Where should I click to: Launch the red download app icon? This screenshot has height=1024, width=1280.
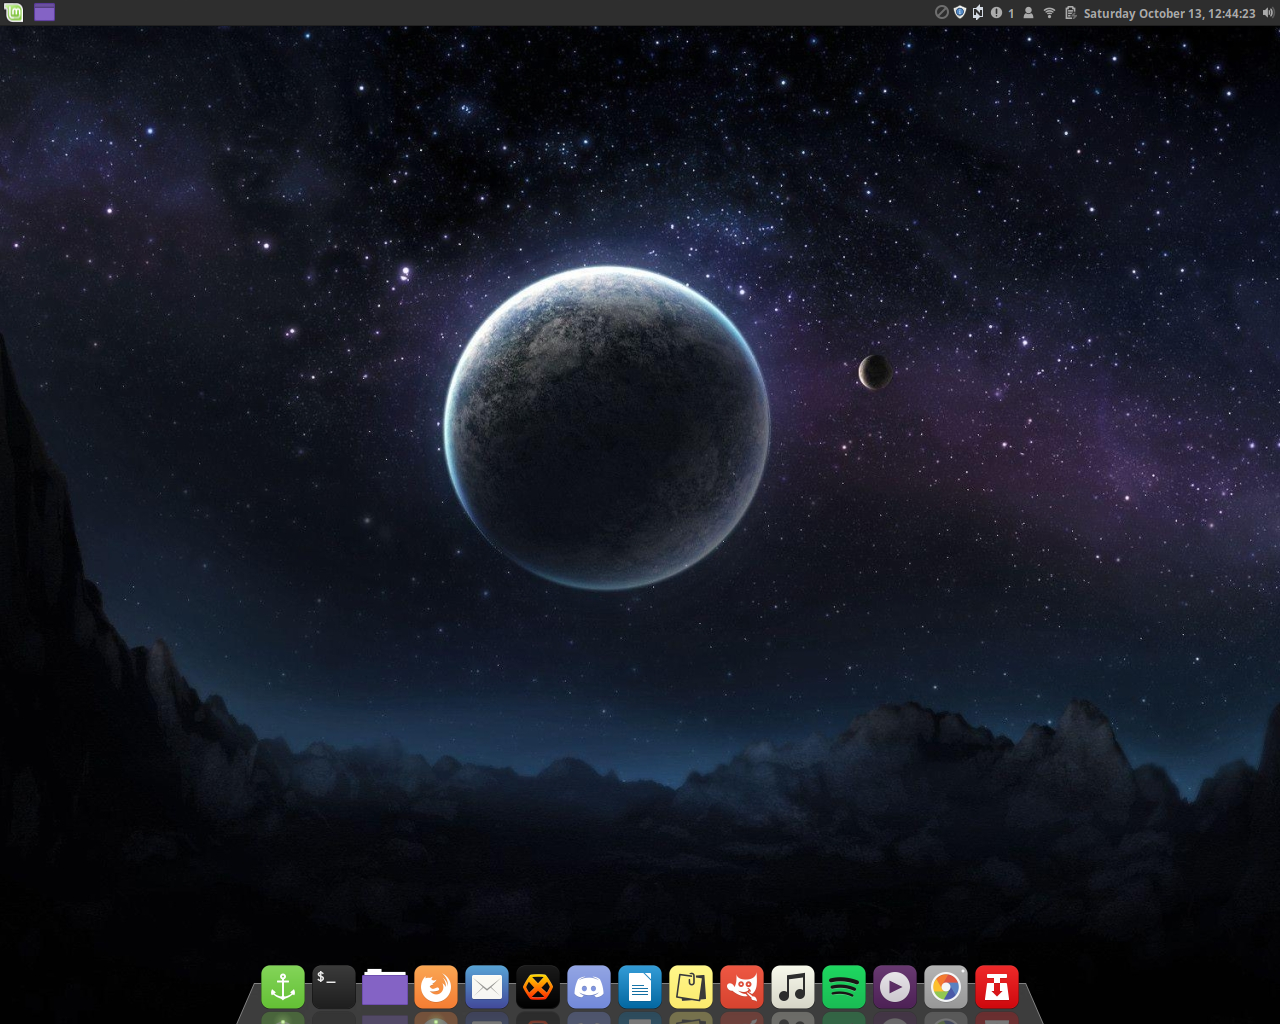click(997, 987)
